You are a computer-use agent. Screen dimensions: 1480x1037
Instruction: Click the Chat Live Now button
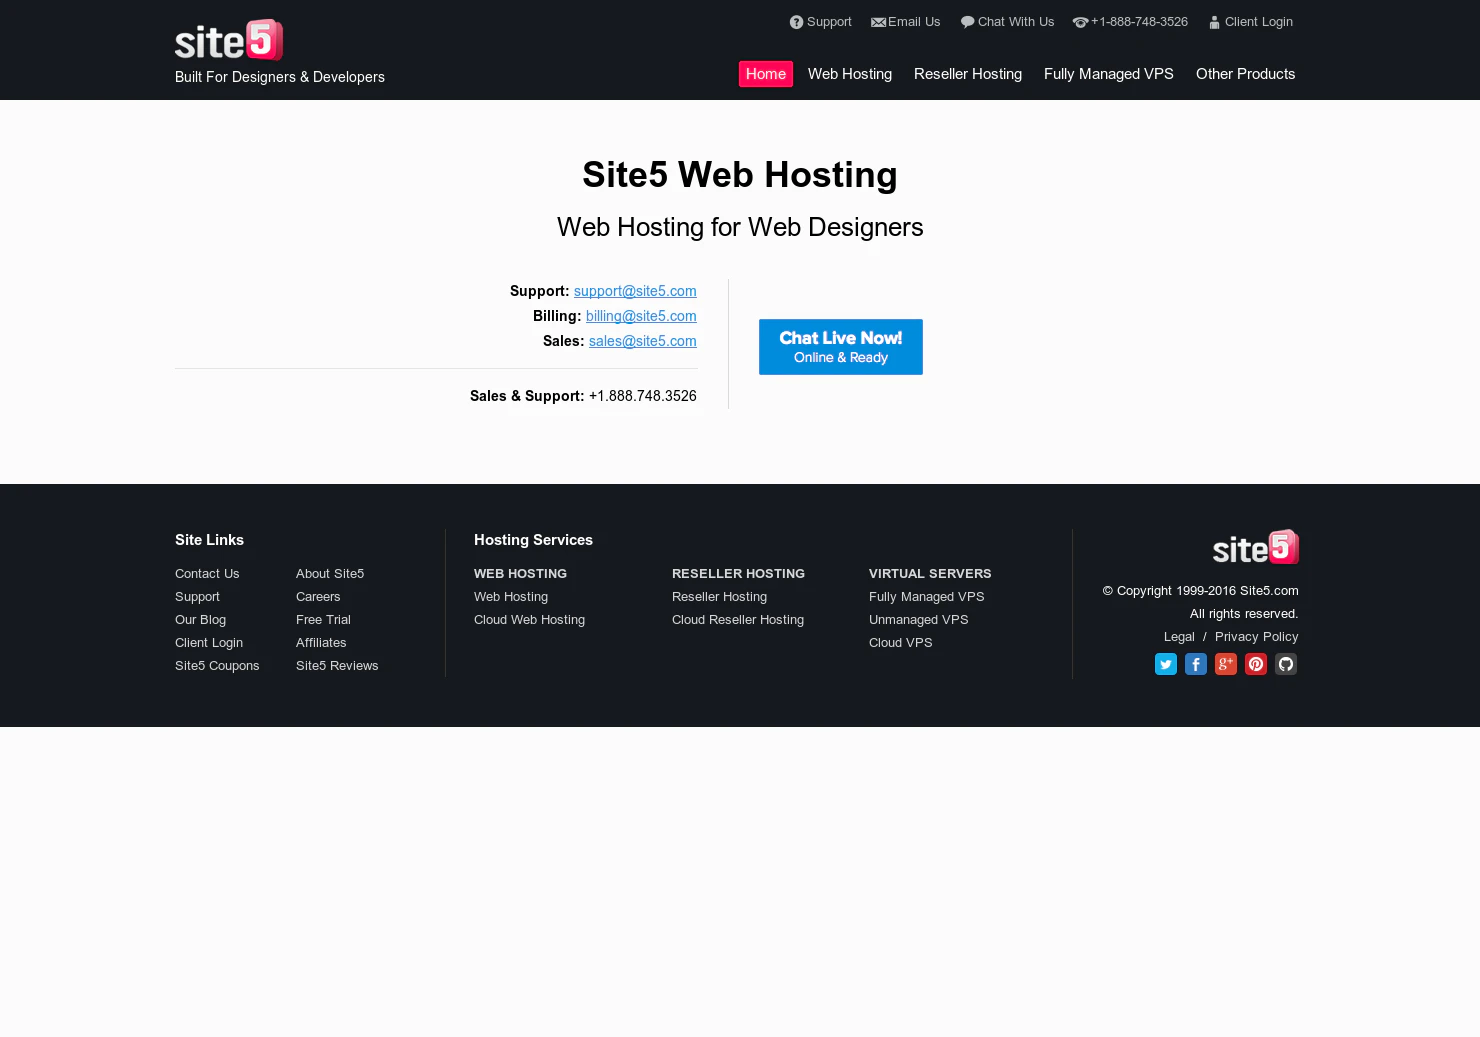point(841,347)
